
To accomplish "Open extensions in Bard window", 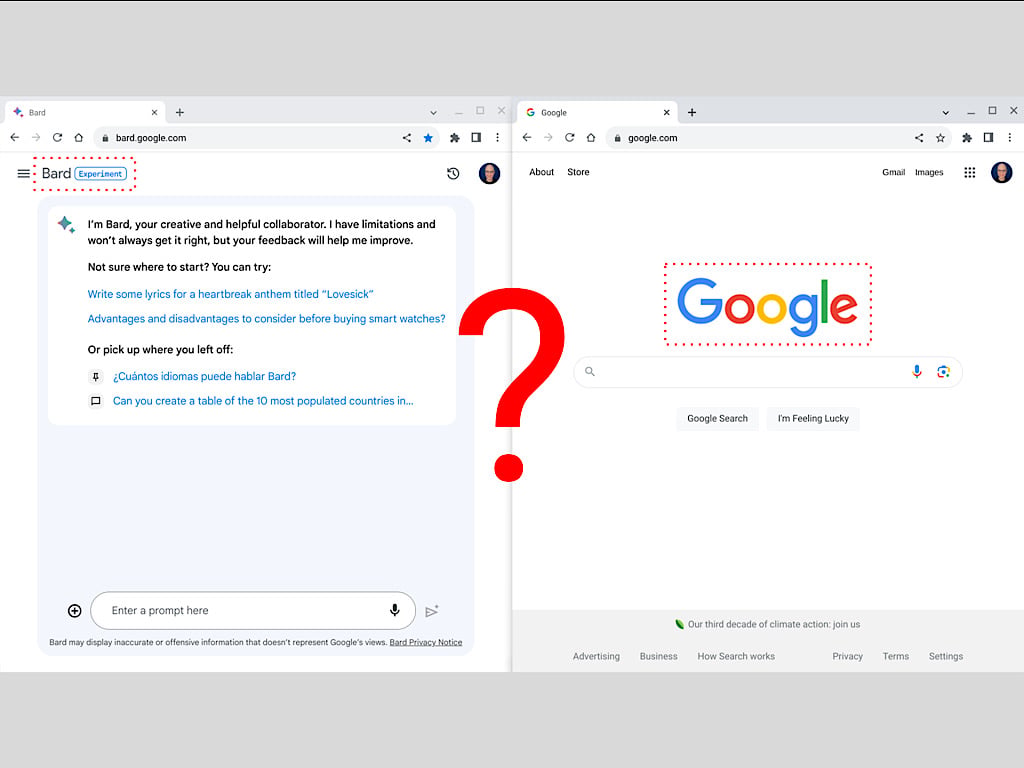I will (455, 138).
